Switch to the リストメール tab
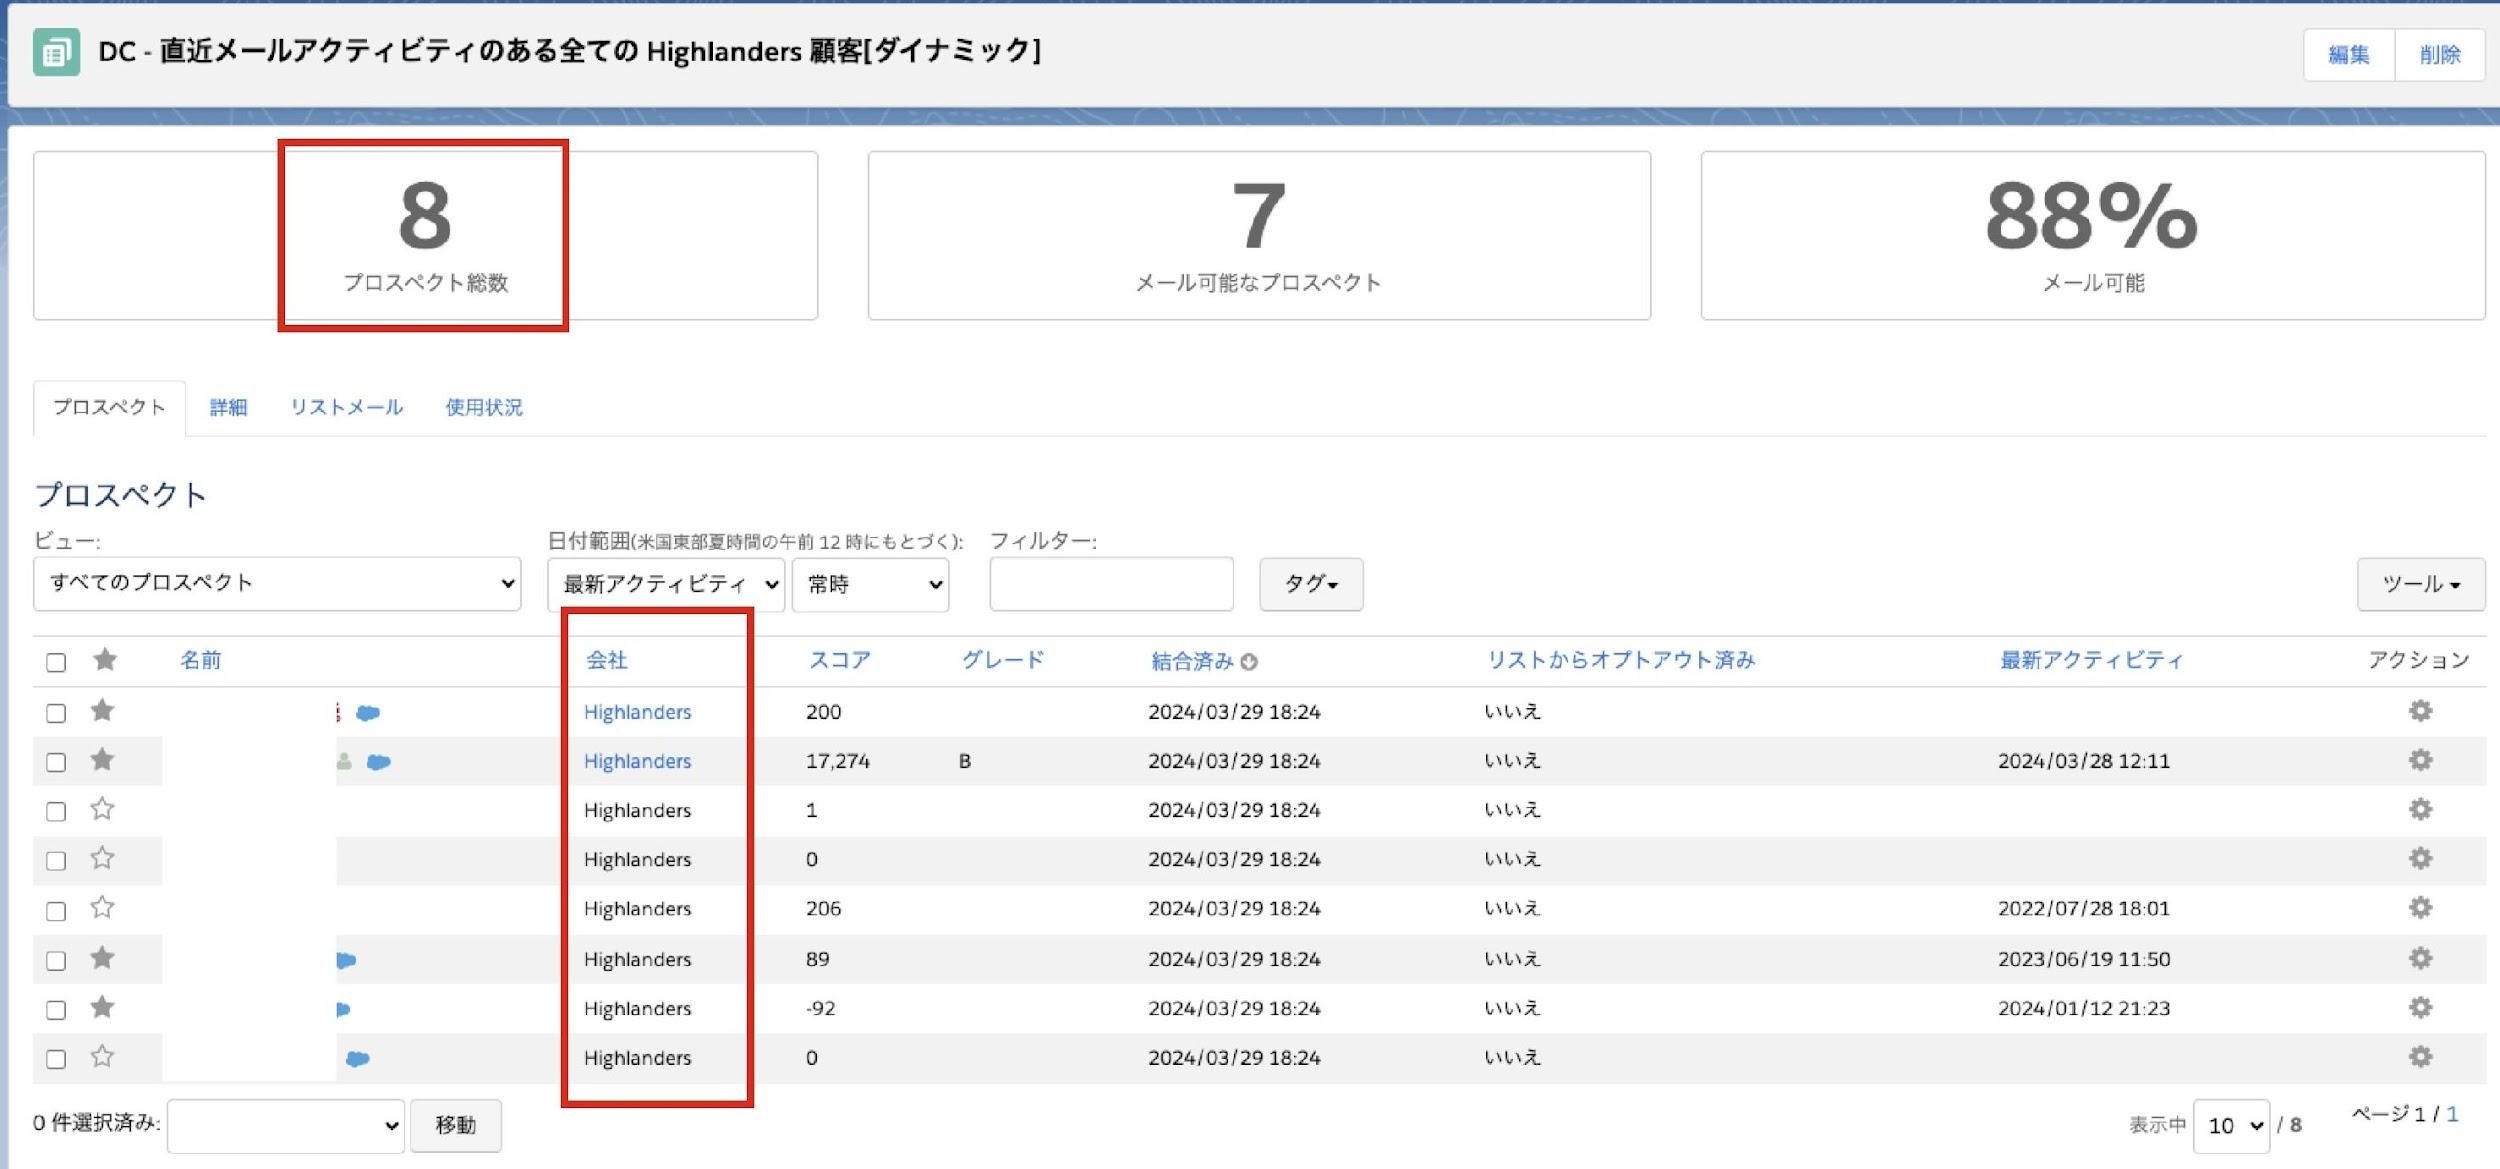This screenshot has width=2500, height=1169. tap(346, 408)
